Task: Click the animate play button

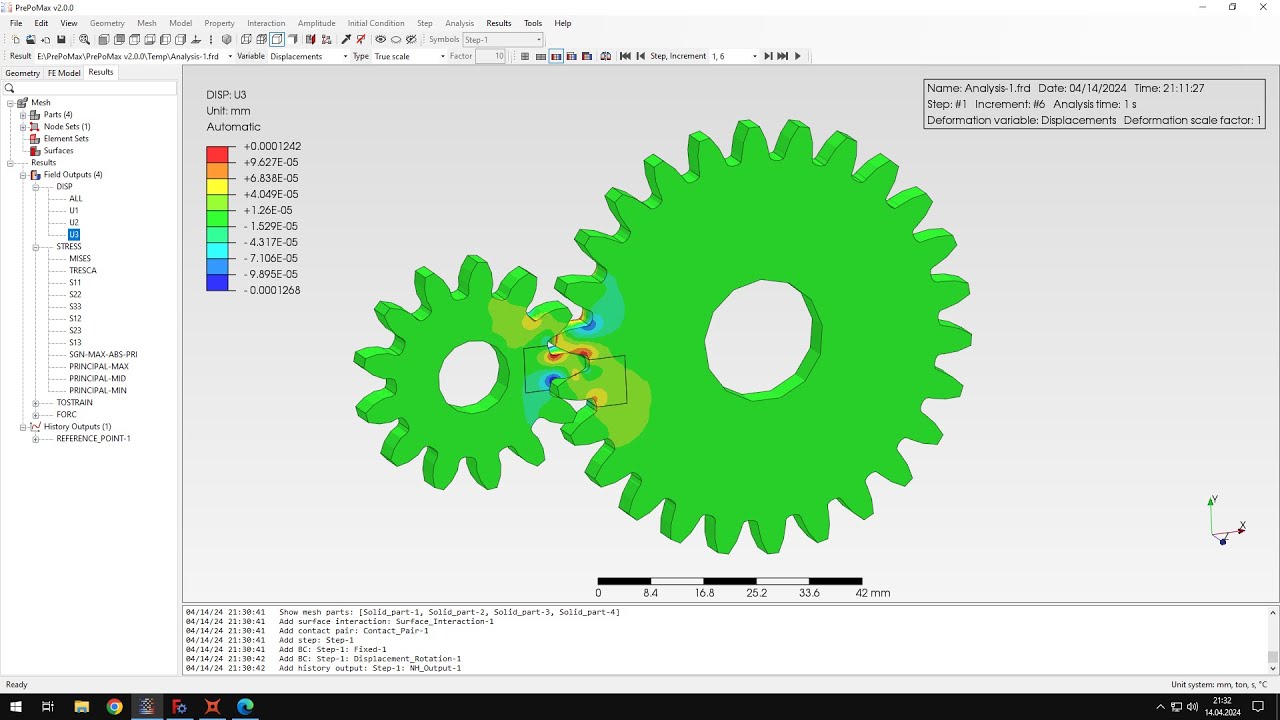Action: click(798, 56)
